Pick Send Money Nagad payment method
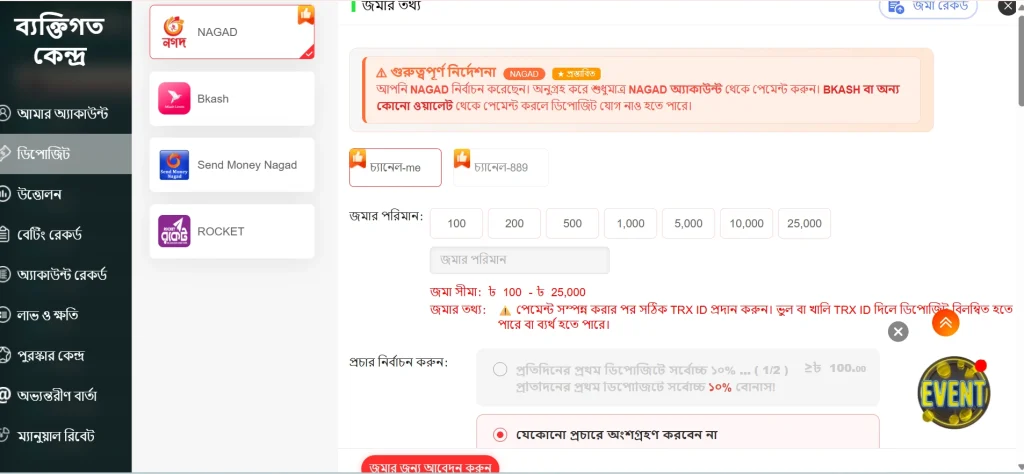 [232, 165]
